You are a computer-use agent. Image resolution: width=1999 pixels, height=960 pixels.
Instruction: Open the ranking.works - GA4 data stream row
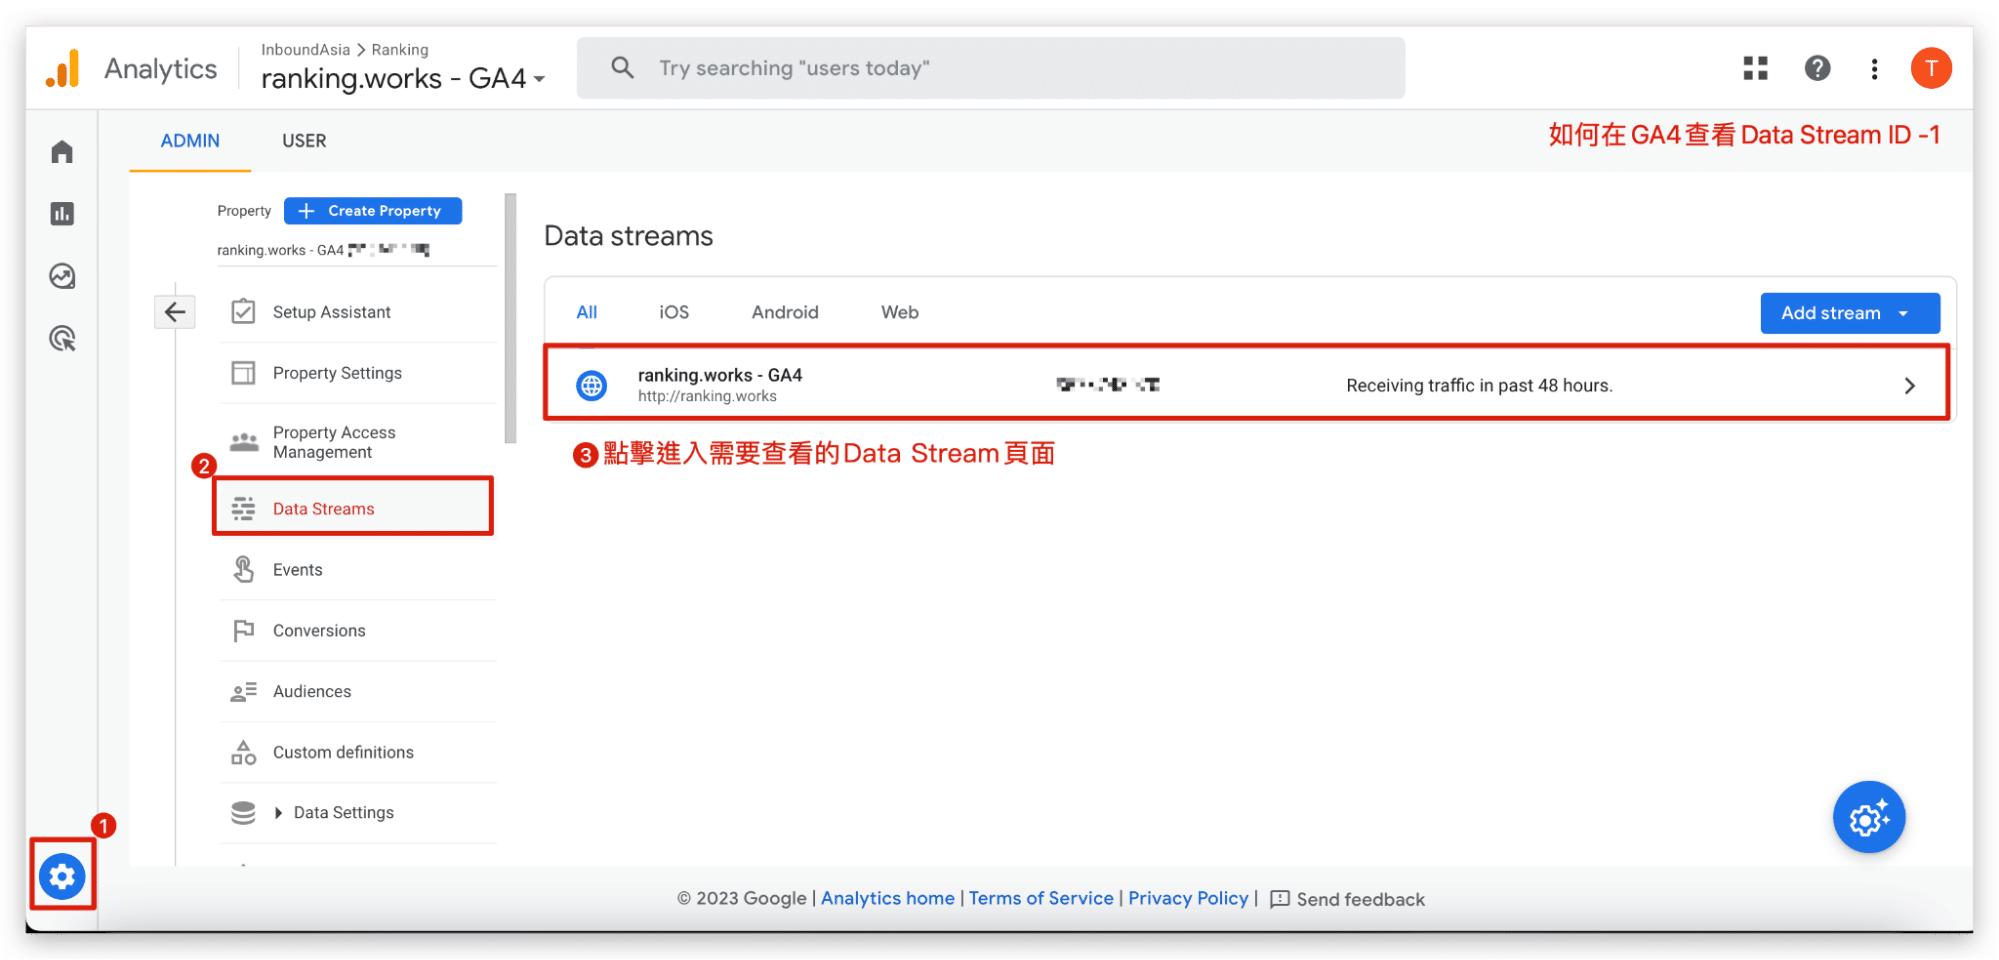click(1245, 385)
